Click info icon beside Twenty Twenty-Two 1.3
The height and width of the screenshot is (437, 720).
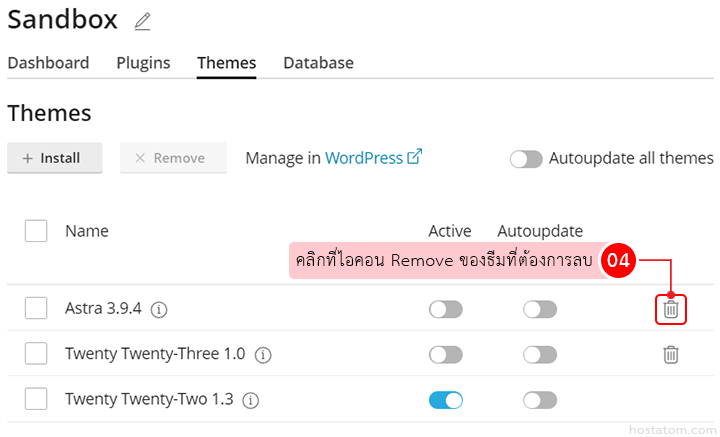(251, 400)
